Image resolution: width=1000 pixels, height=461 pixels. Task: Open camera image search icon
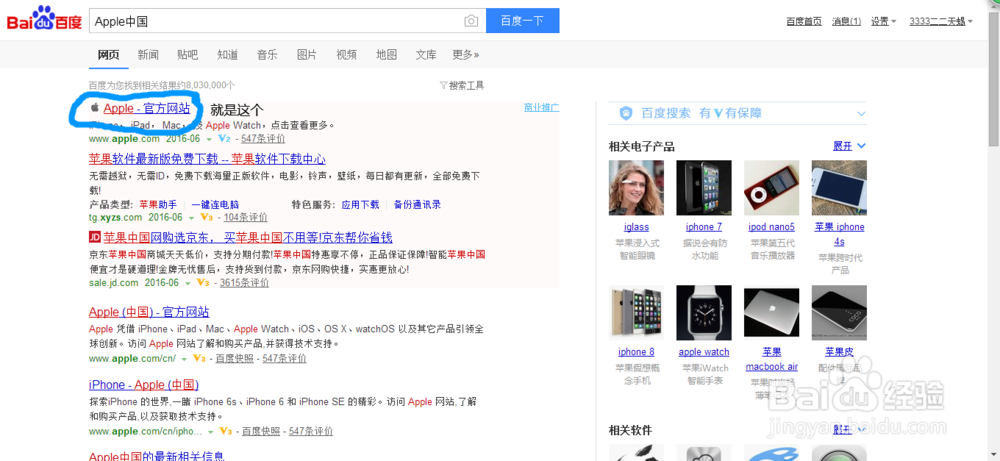point(471,21)
